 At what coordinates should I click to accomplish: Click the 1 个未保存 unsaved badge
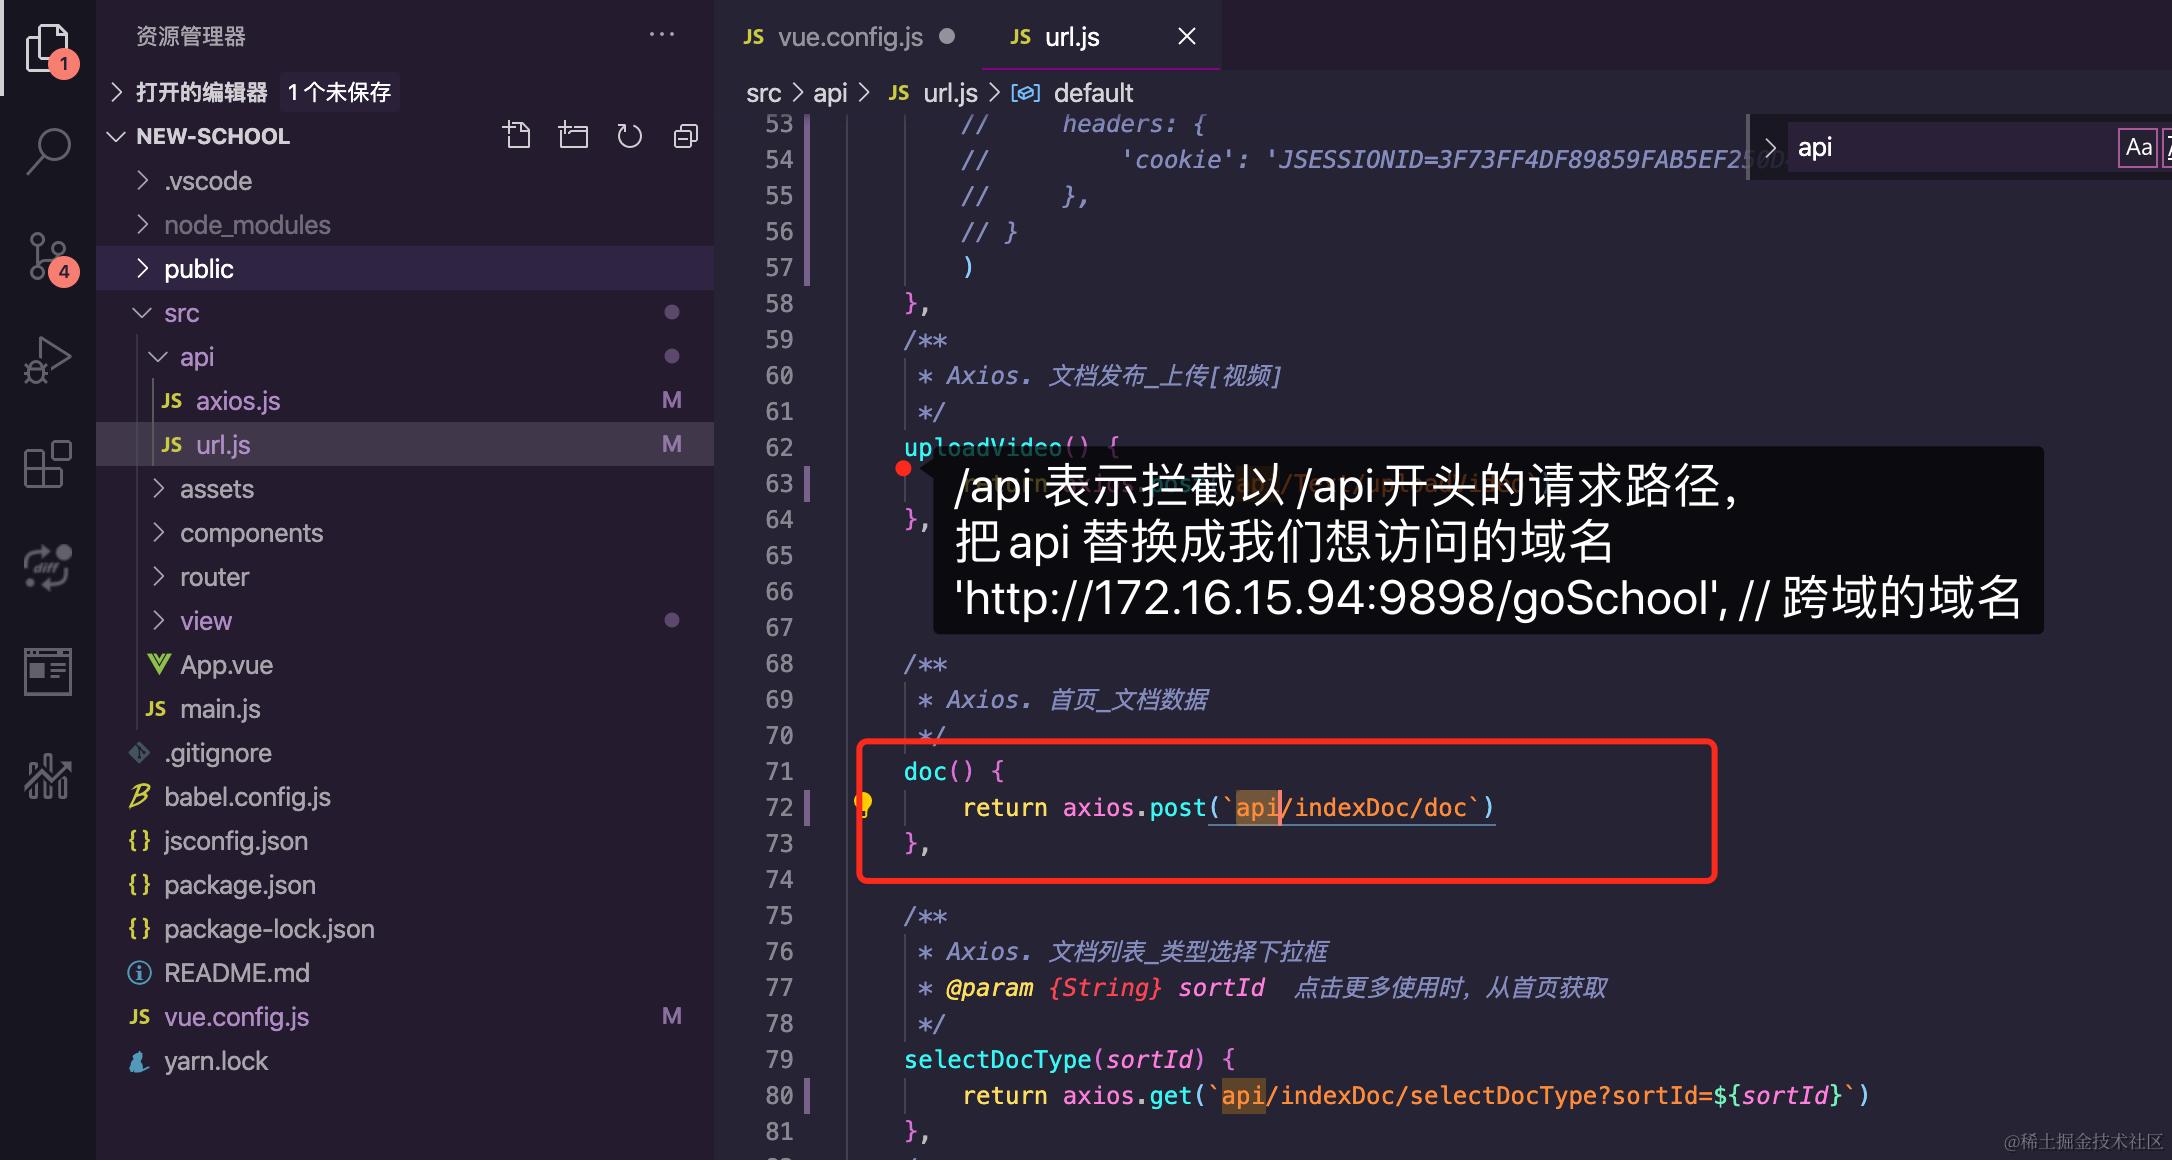pyautogui.click(x=339, y=92)
